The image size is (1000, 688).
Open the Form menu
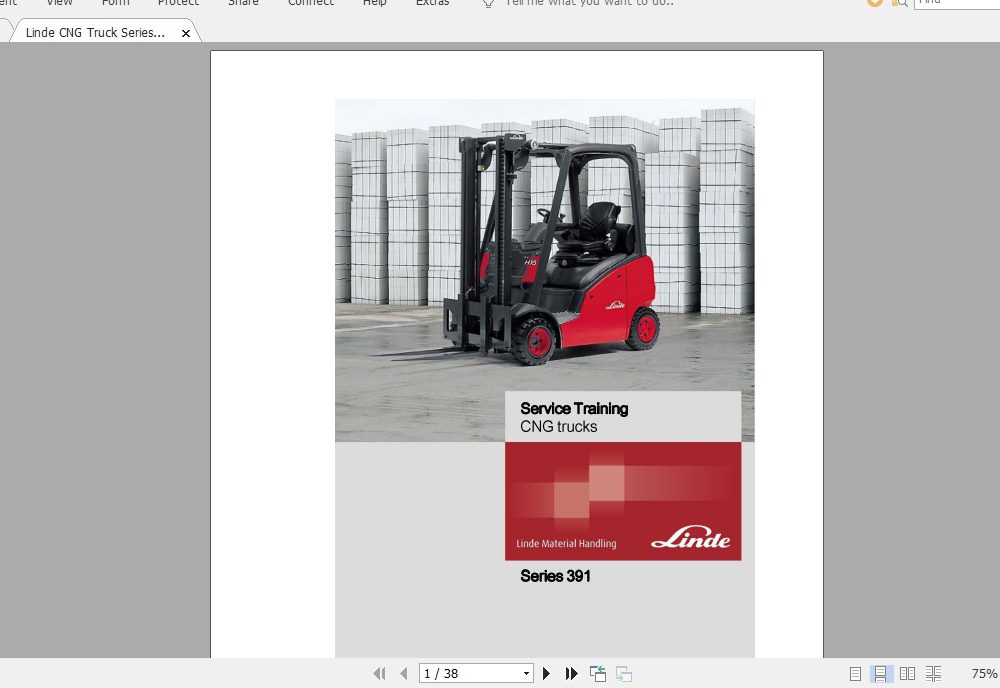tap(115, 2)
